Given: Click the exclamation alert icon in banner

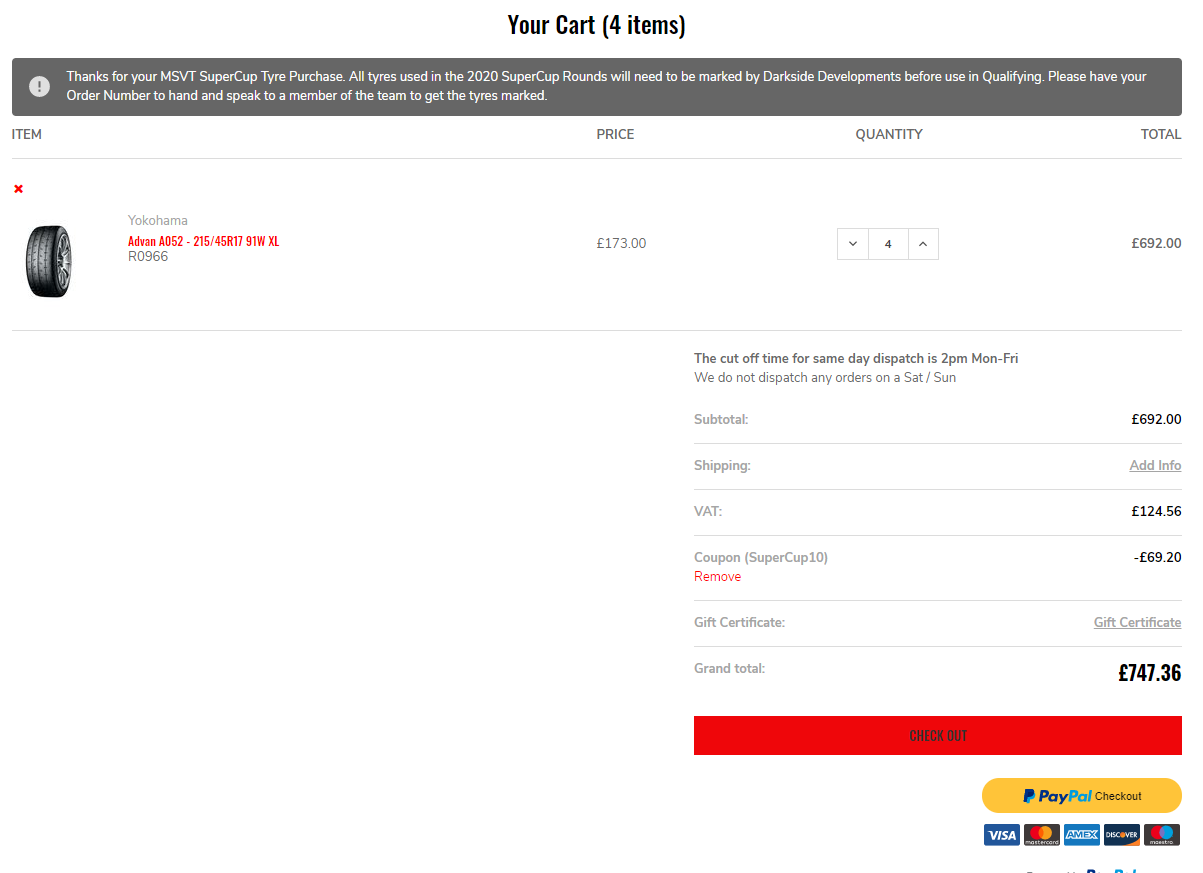Looking at the screenshot, I should [x=39, y=86].
